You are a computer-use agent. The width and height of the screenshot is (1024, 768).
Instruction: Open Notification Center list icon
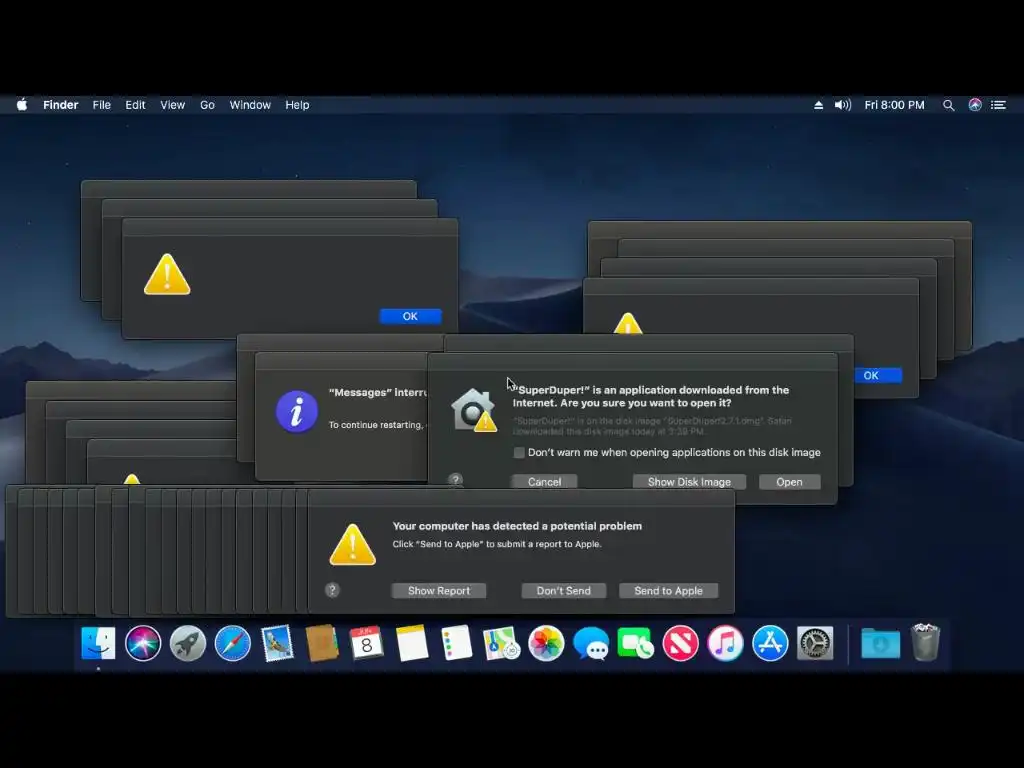[998, 105]
